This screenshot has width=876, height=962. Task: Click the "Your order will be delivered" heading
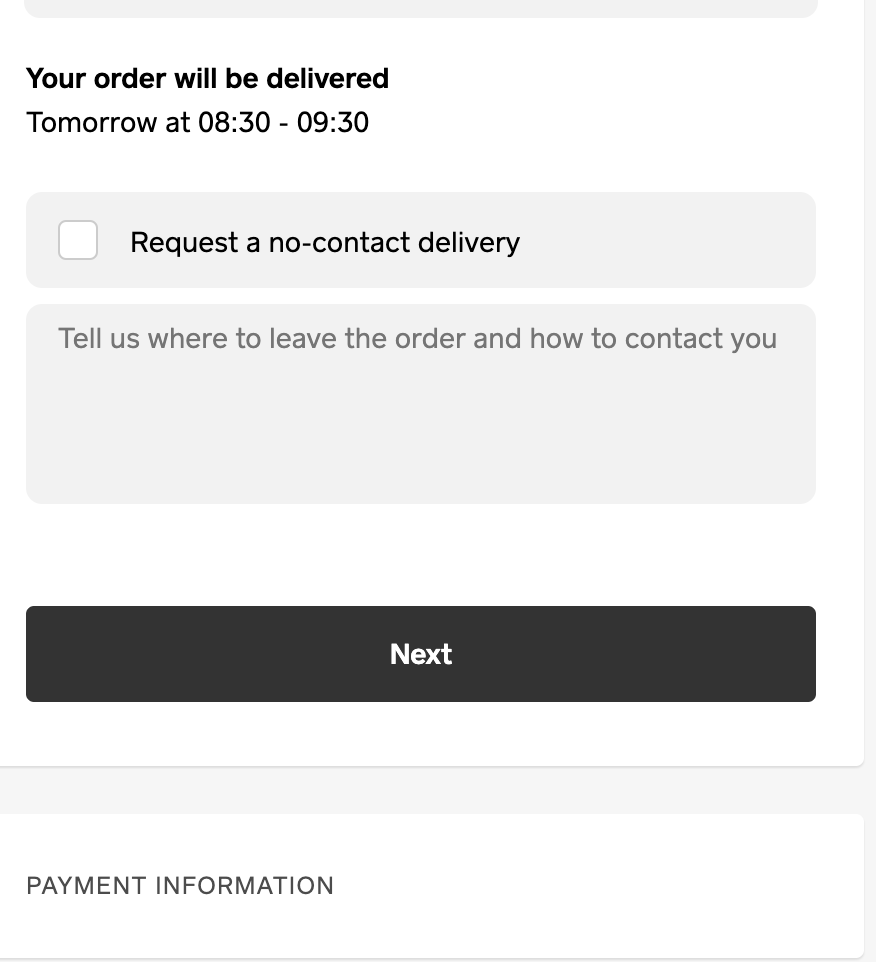(x=207, y=79)
